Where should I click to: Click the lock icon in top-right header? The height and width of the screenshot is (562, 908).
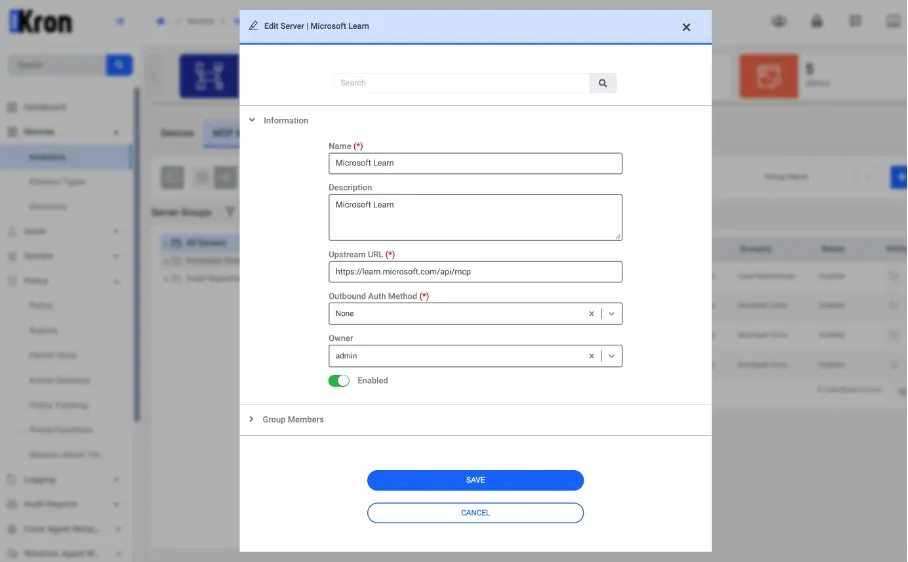pyautogui.click(x=817, y=22)
